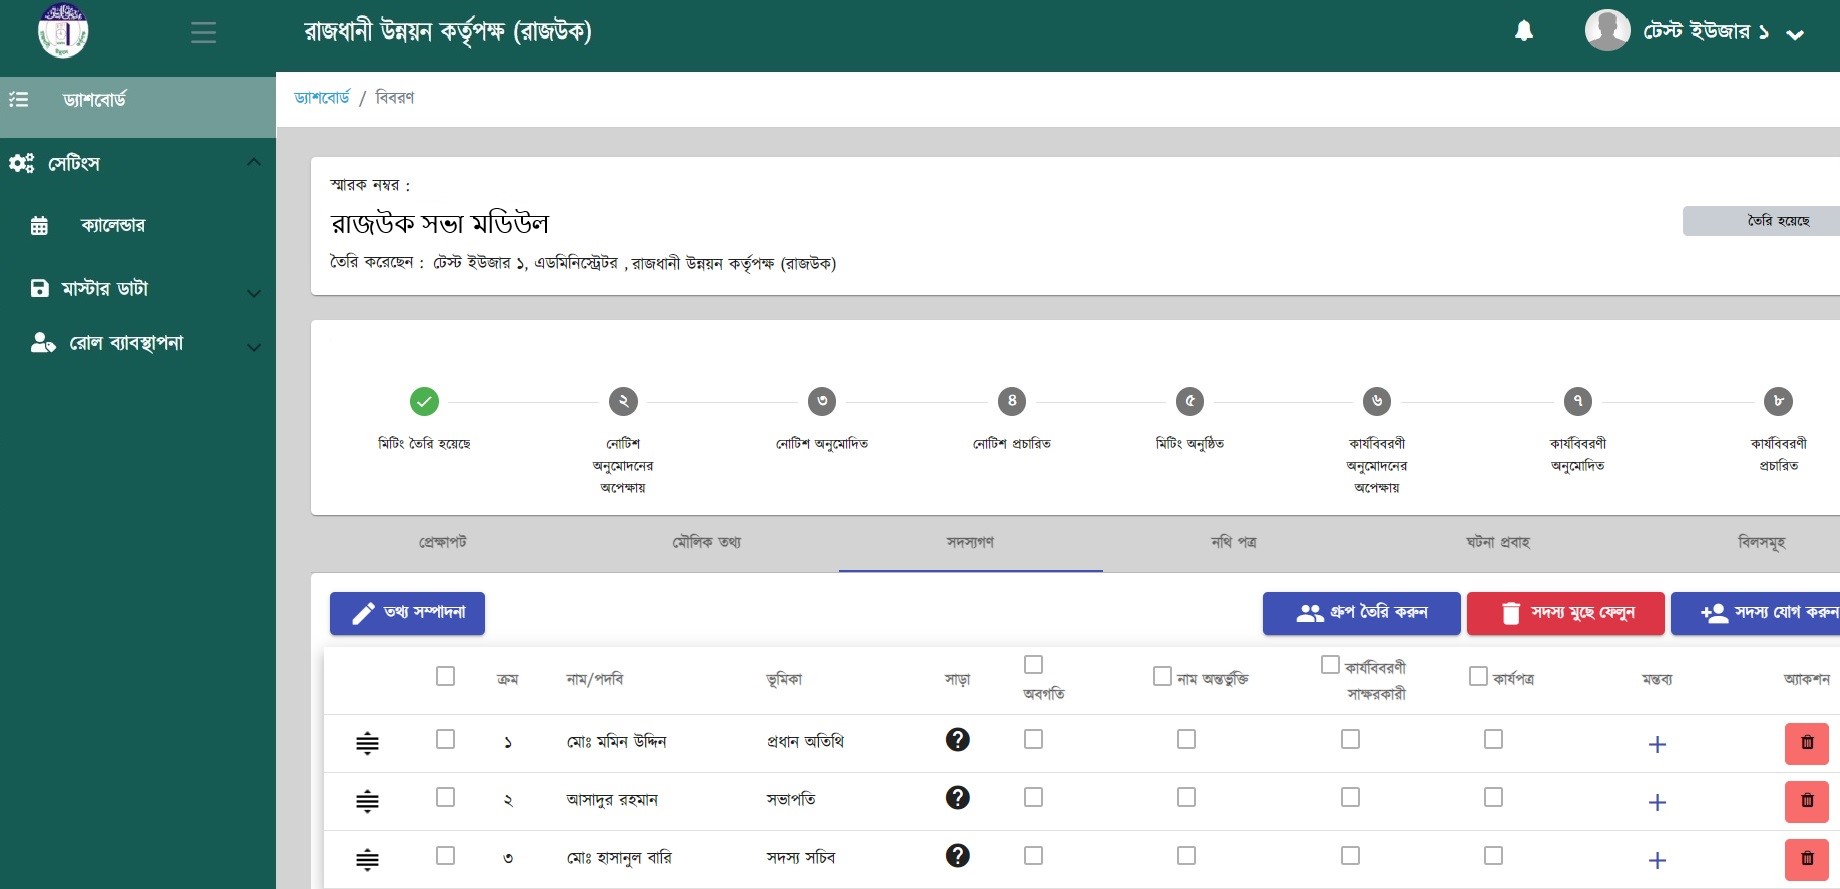
Task: Click step ৫ মিটিং অনুষ্ঠিত circle
Action: click(x=1190, y=402)
